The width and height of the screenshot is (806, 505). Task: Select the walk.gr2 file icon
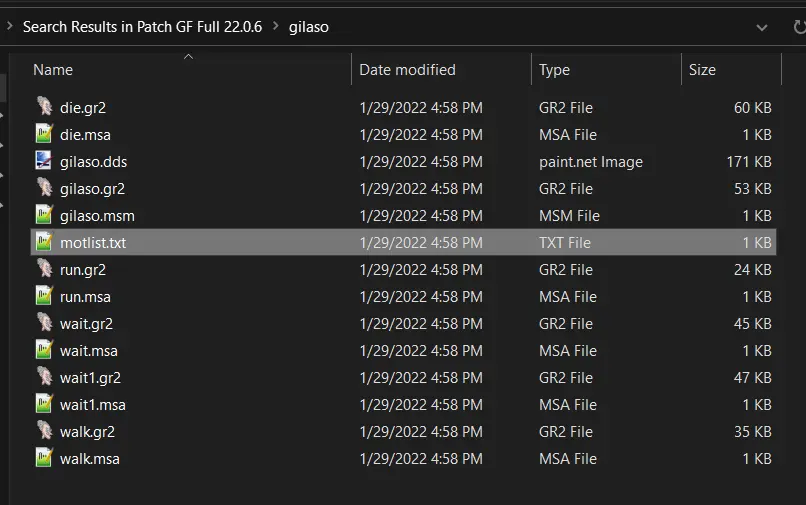[x=44, y=431]
